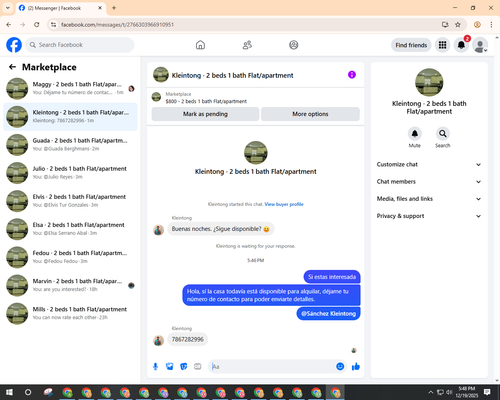Open the Groups icon in top navigation

294,45
